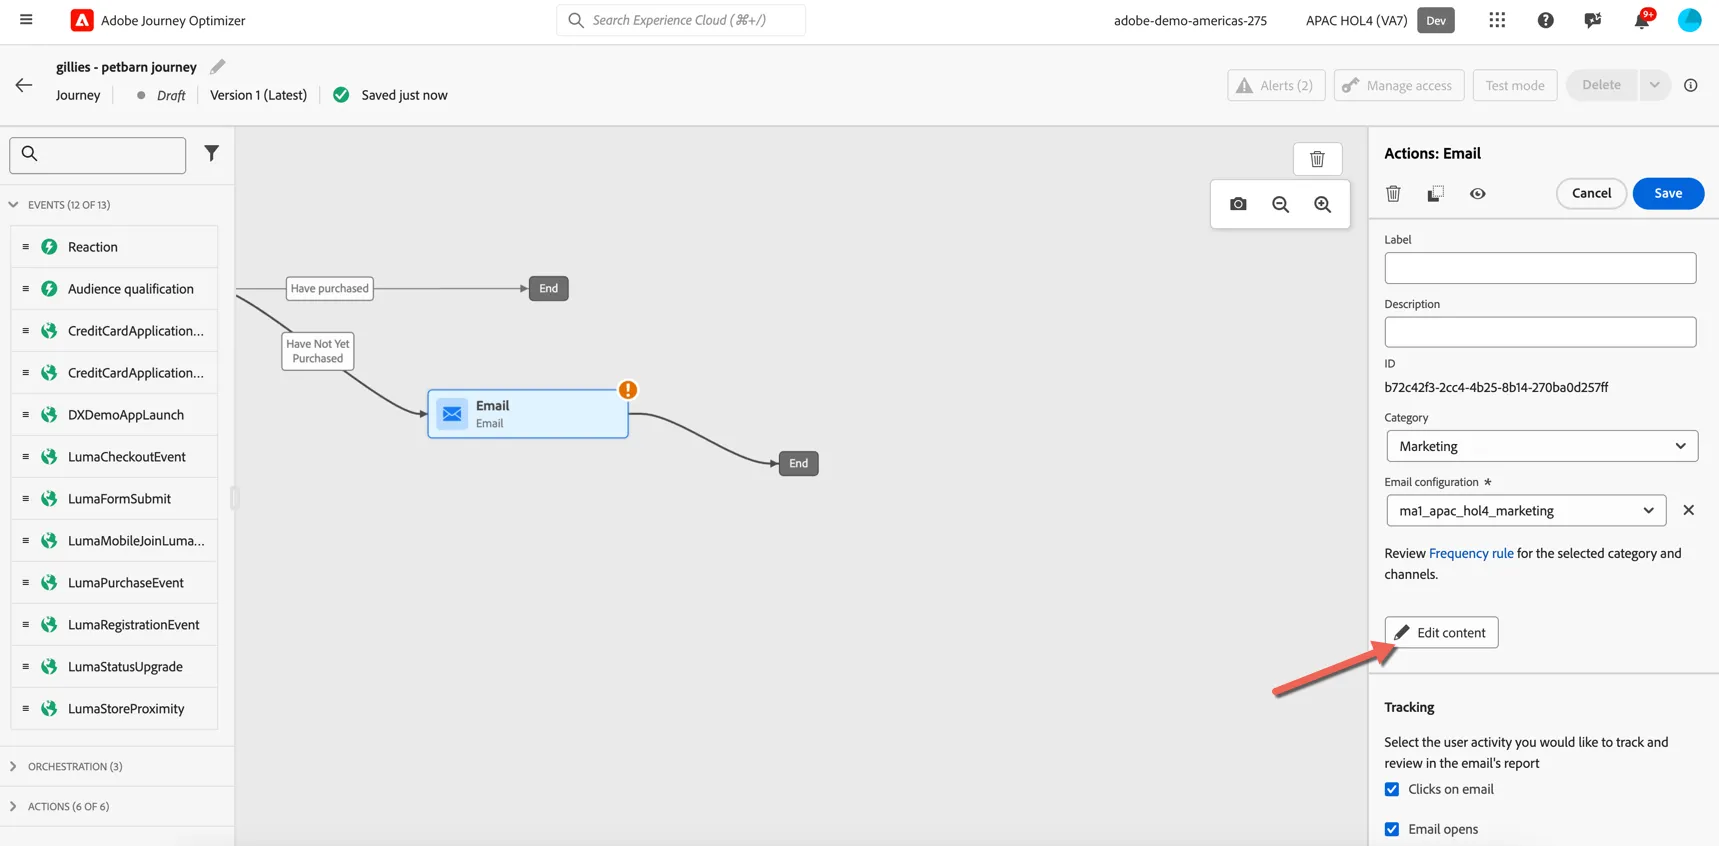Zoom in on the journey canvas
1719x846 pixels.
[x=1322, y=204]
